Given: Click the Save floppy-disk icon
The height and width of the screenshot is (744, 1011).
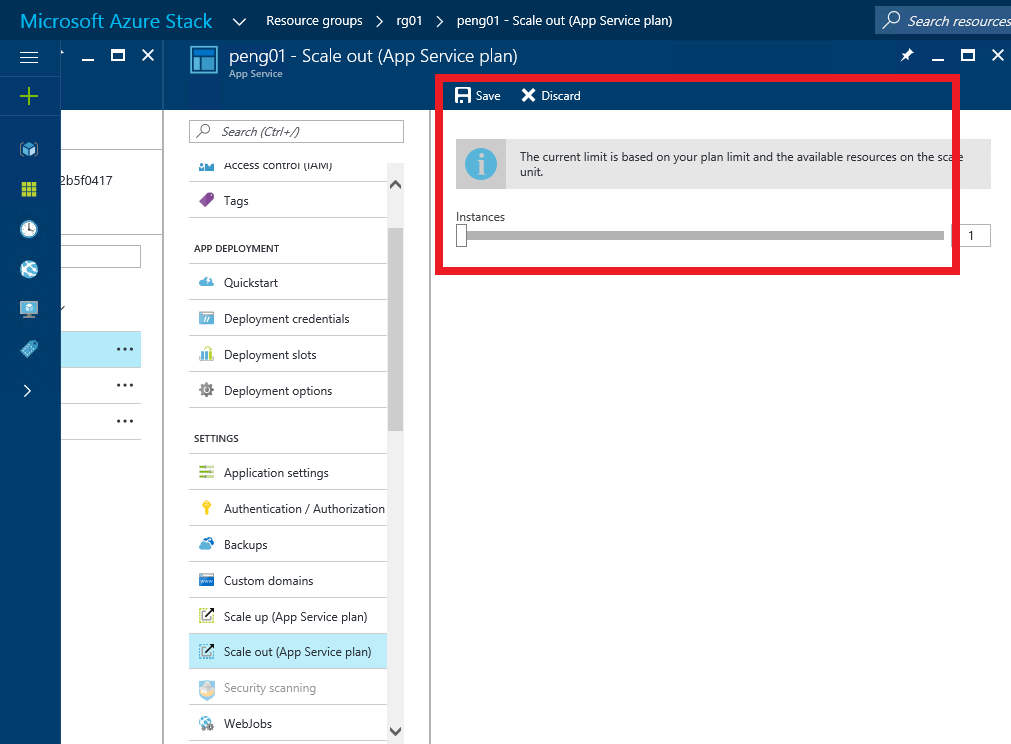Looking at the screenshot, I should click(x=463, y=95).
